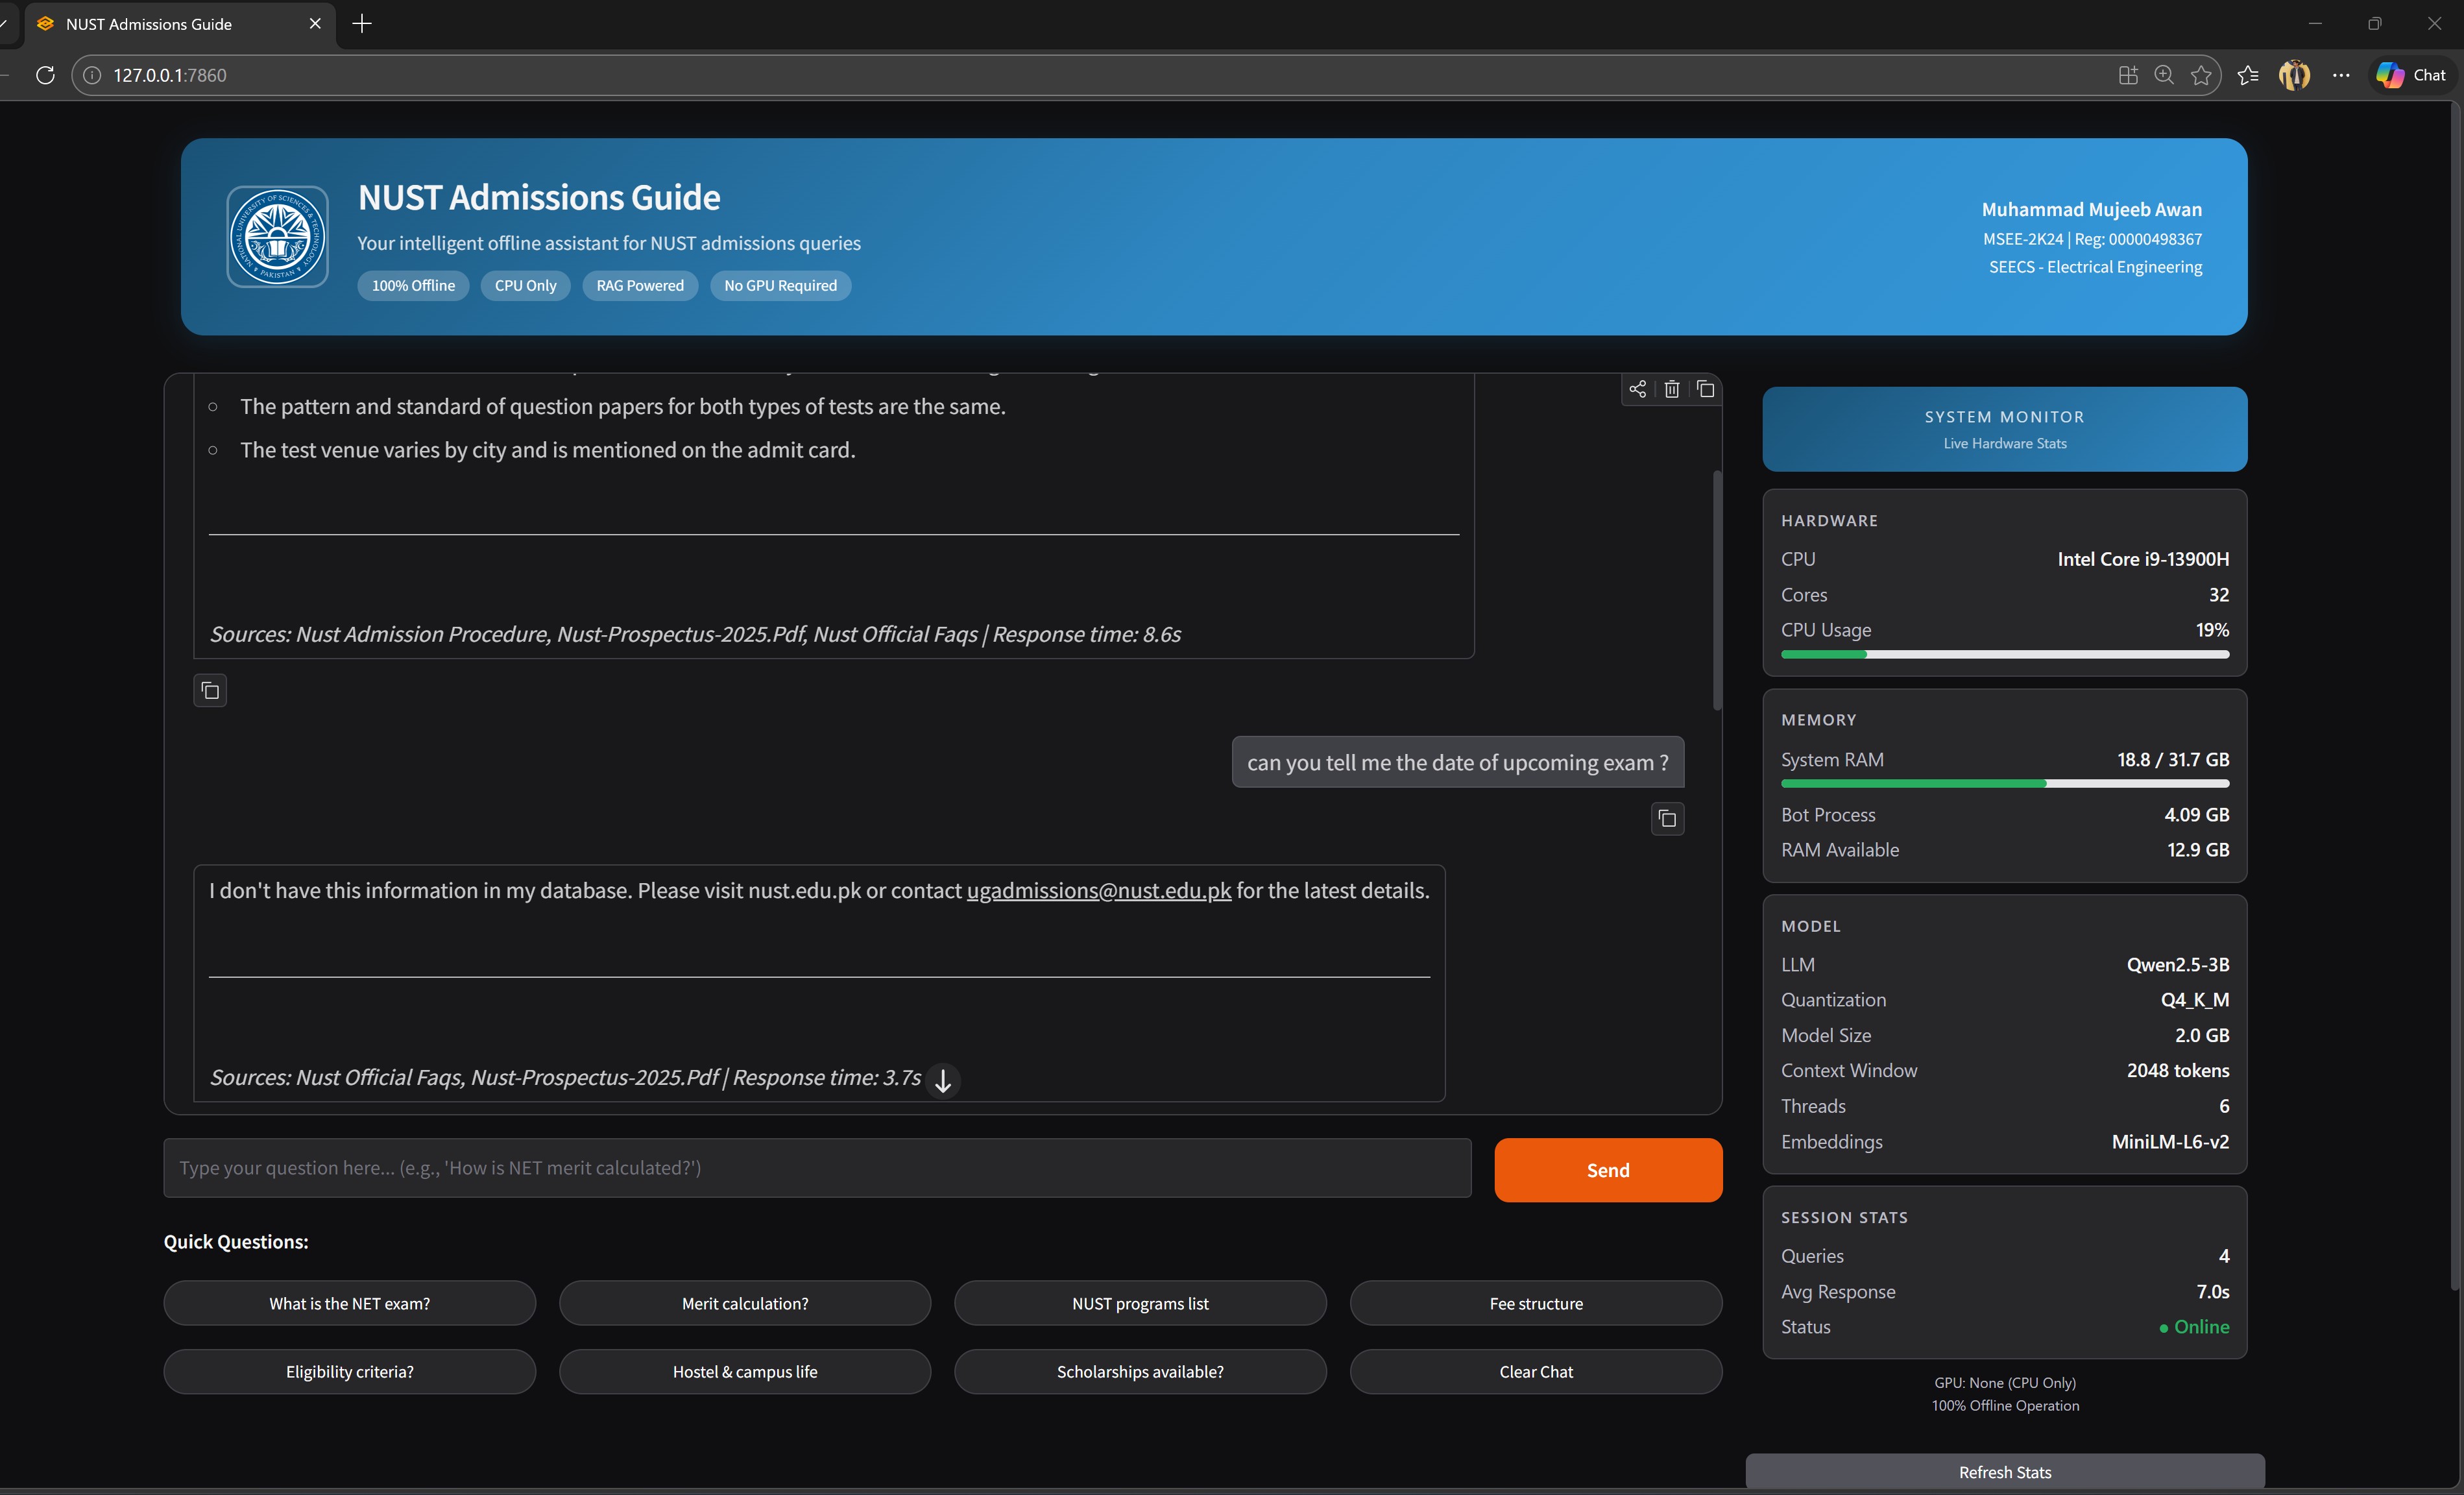Click the 'MSEE-2K24 | Reg: 00000498367' line
This screenshot has height=1495, width=2464.
pos(2092,239)
